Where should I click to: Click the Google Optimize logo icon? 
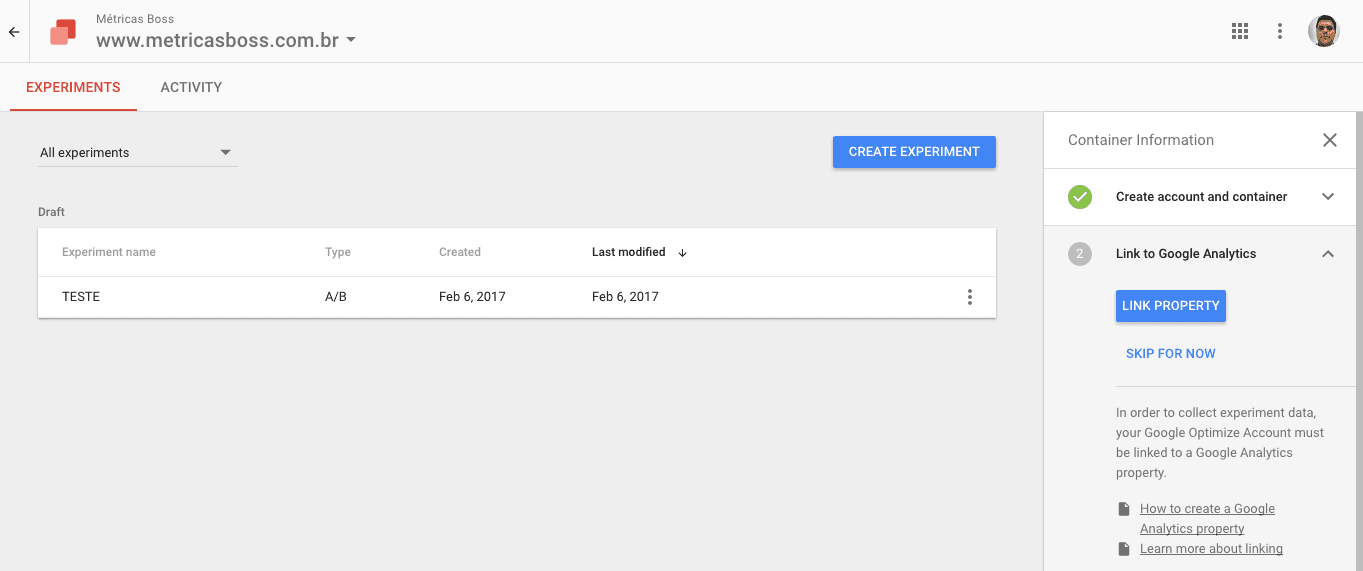pos(63,32)
